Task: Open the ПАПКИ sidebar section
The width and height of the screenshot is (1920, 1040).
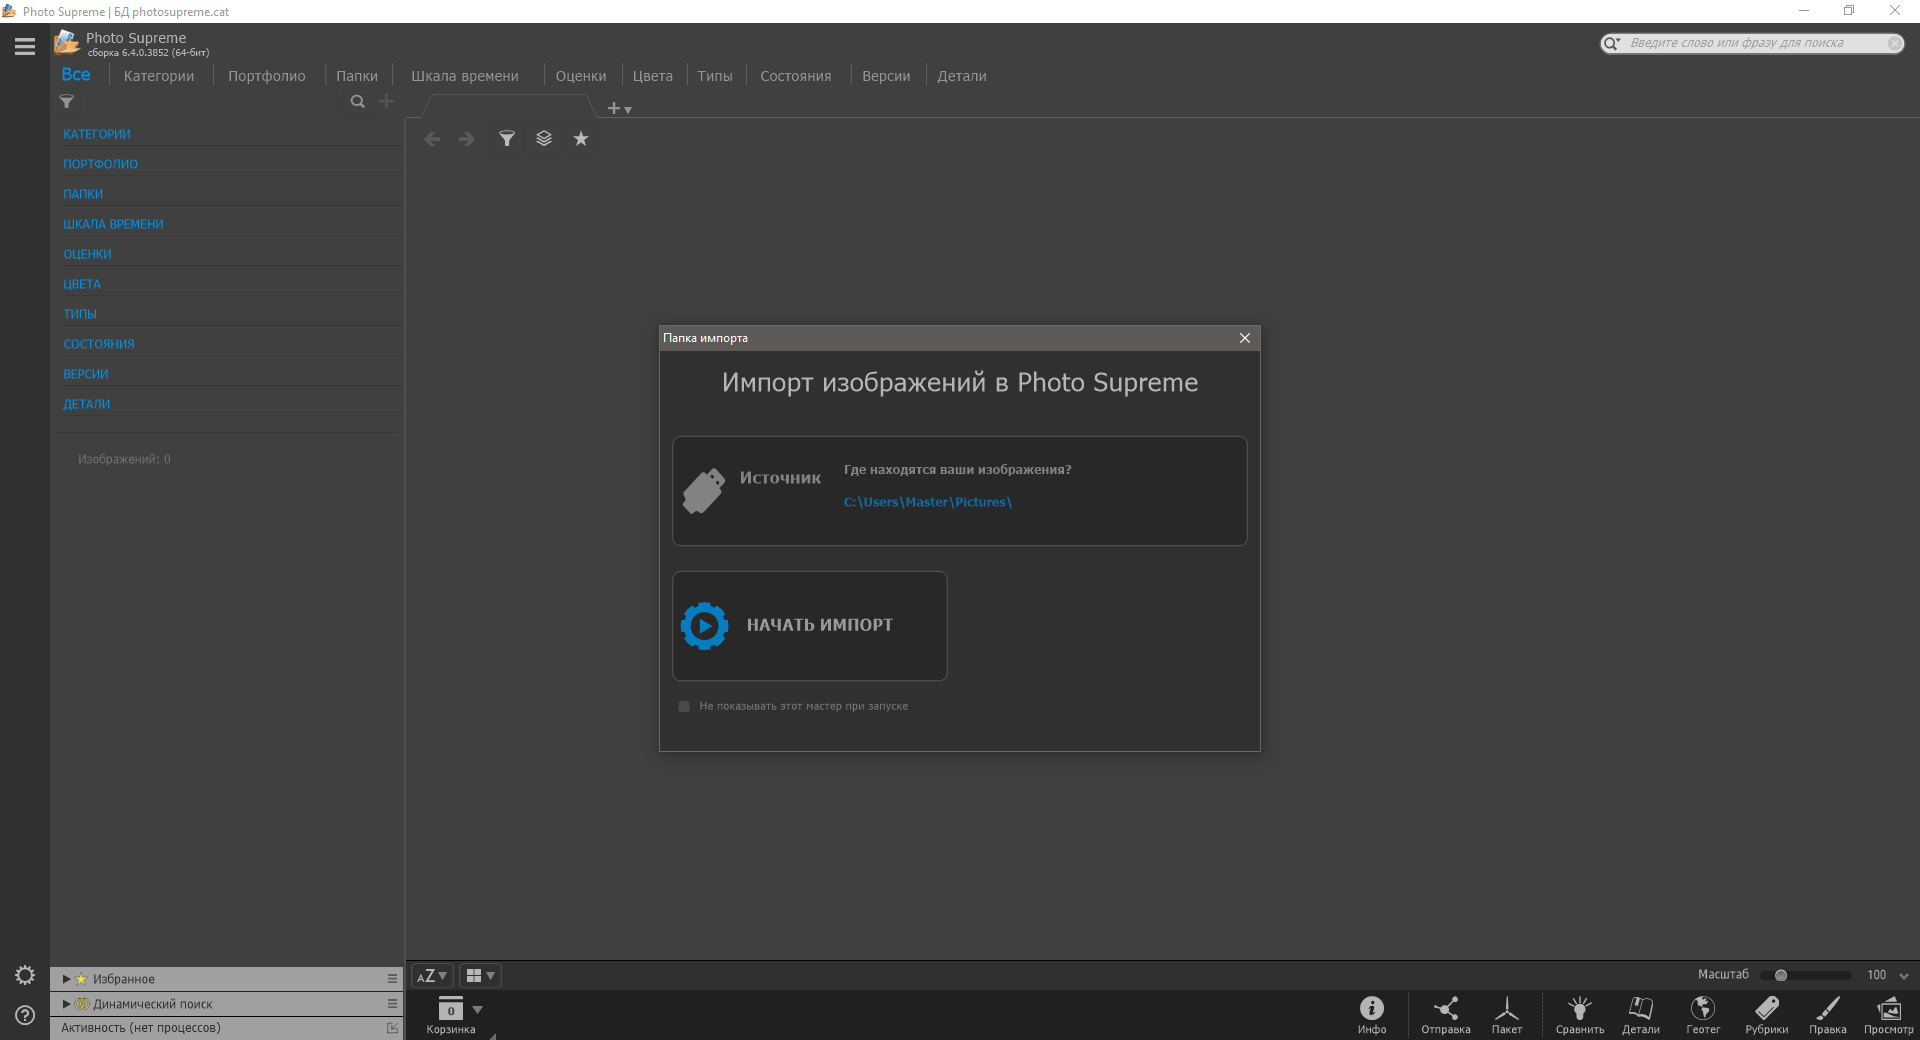Action: tap(83, 194)
